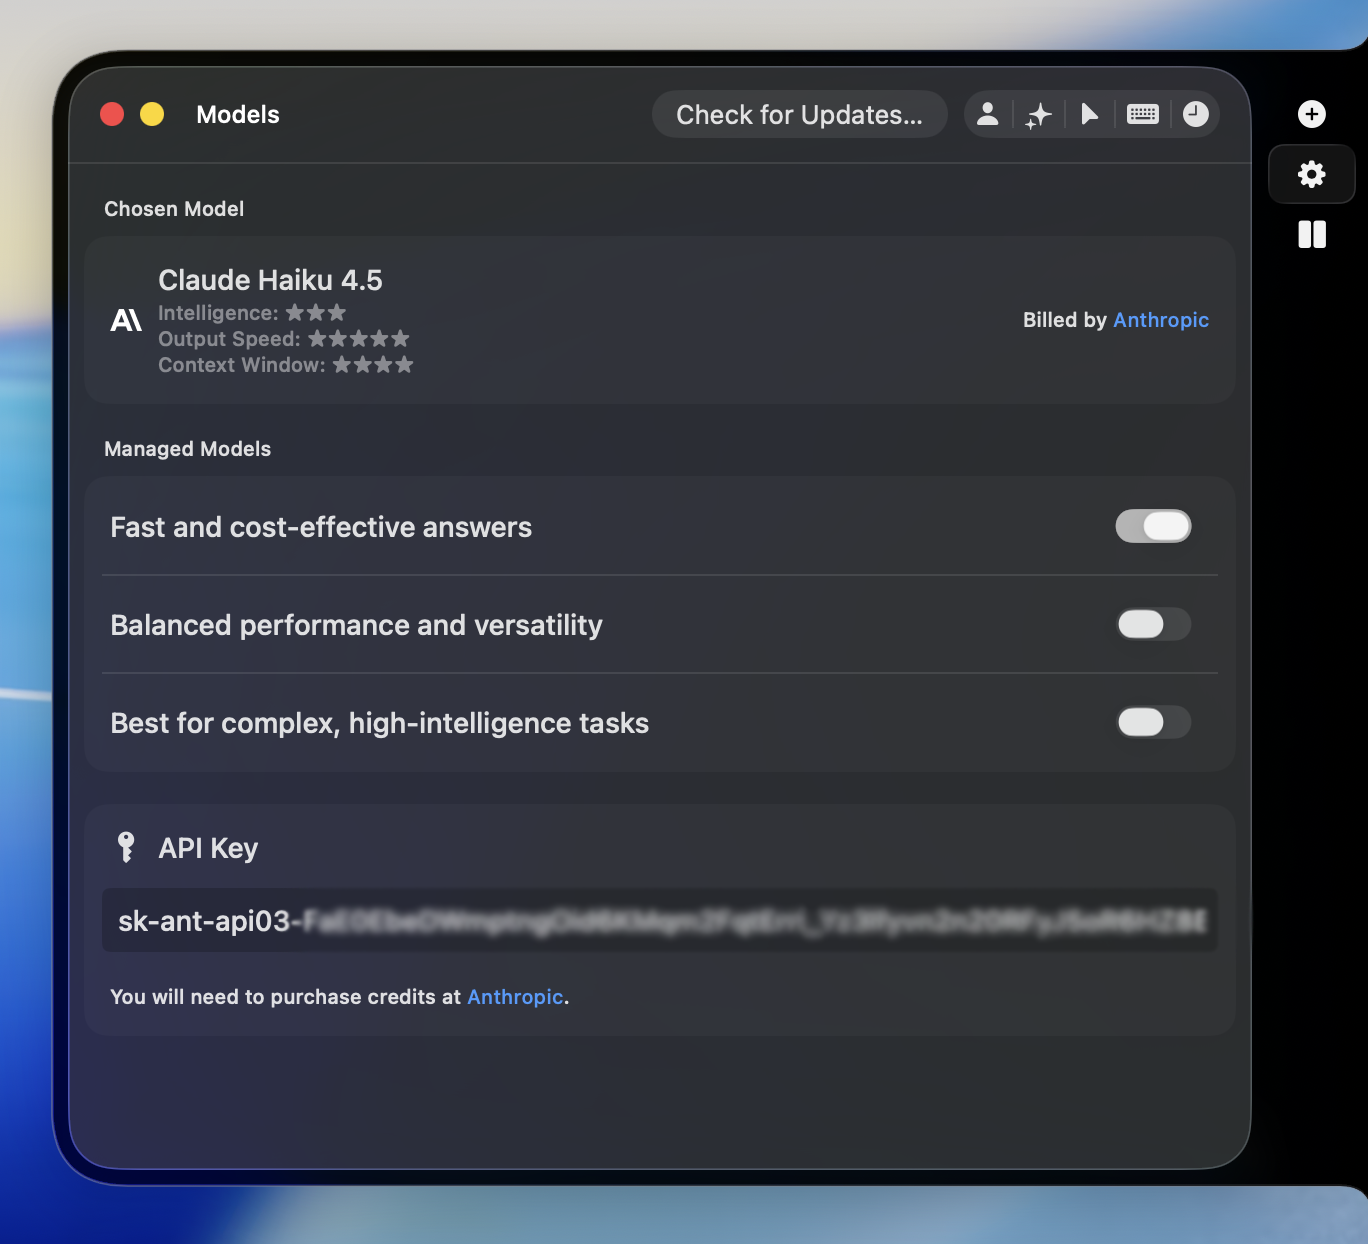This screenshot has width=1368, height=1244.
Task: Open the settings gear in right sidebar
Action: 1312,174
